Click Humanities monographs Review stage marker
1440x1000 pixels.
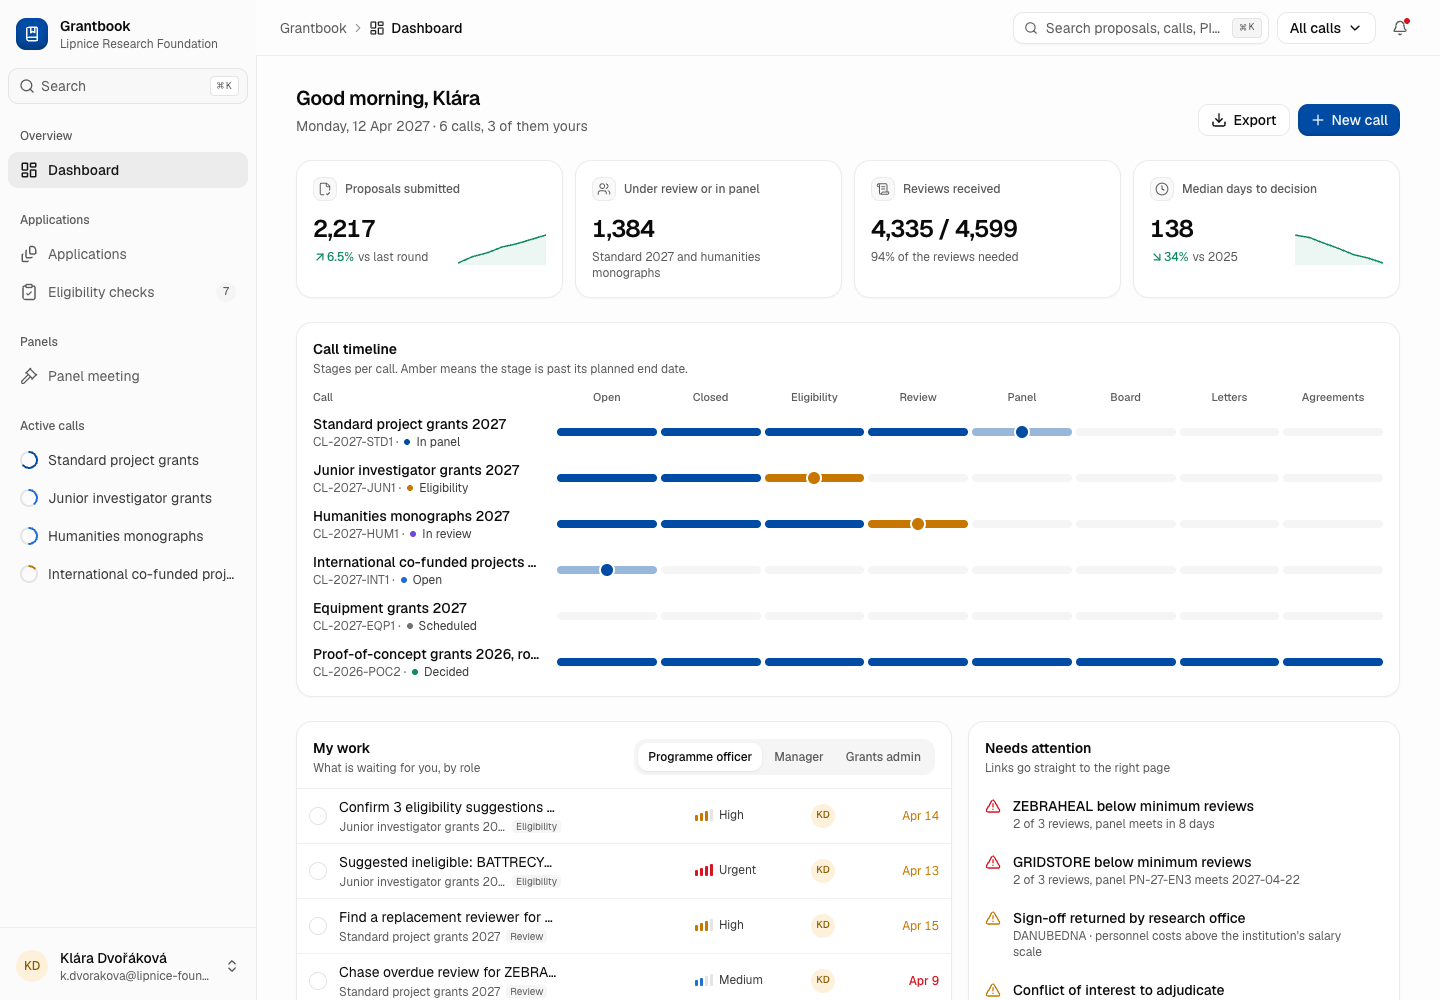pyautogui.click(x=918, y=524)
